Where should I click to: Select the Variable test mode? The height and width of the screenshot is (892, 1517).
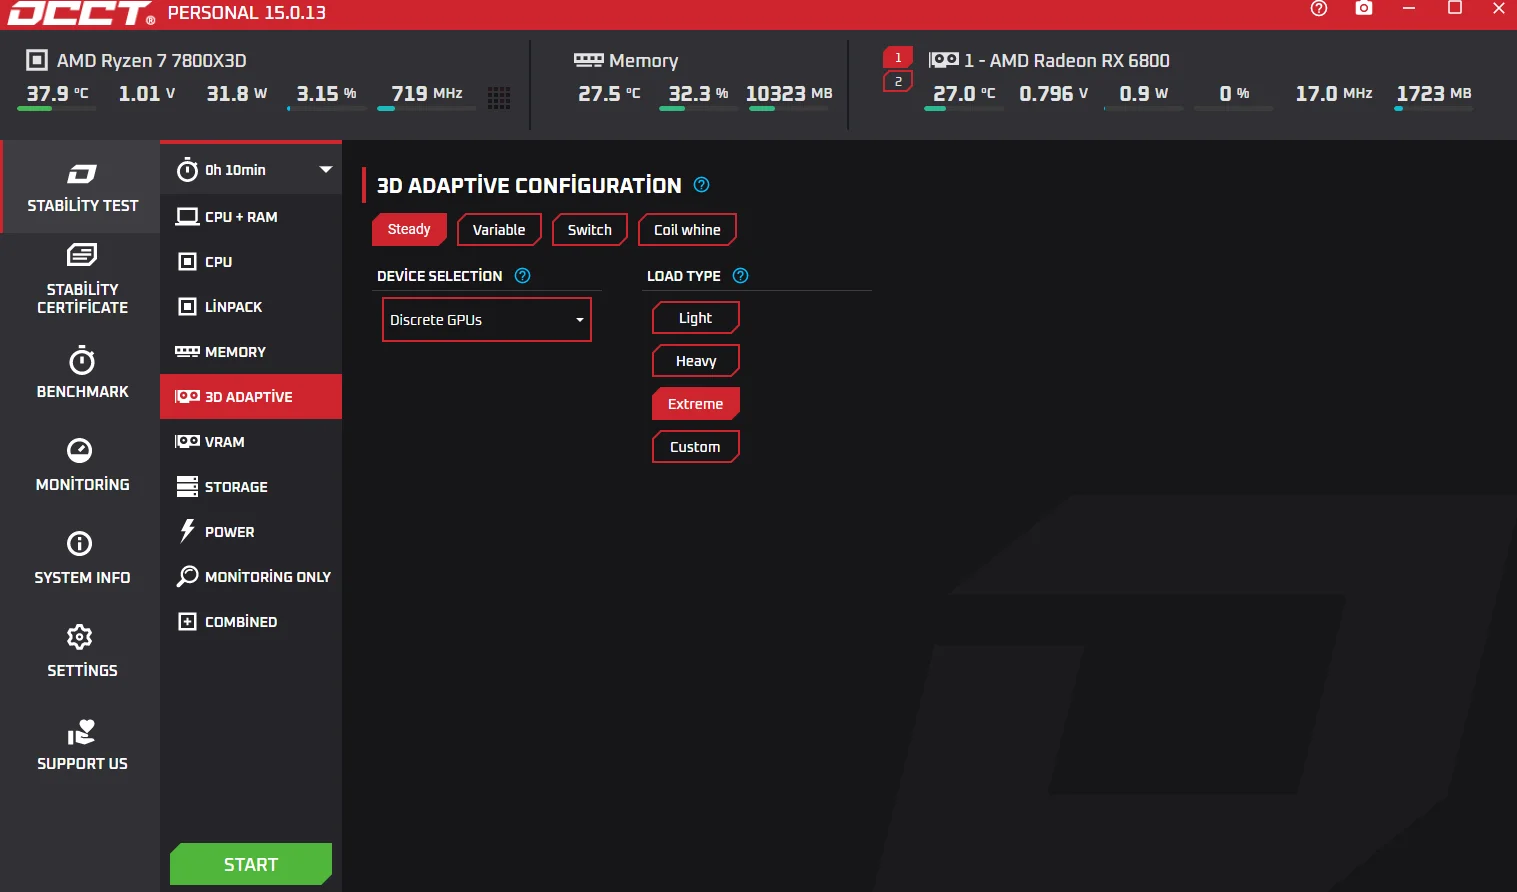pyautogui.click(x=499, y=229)
